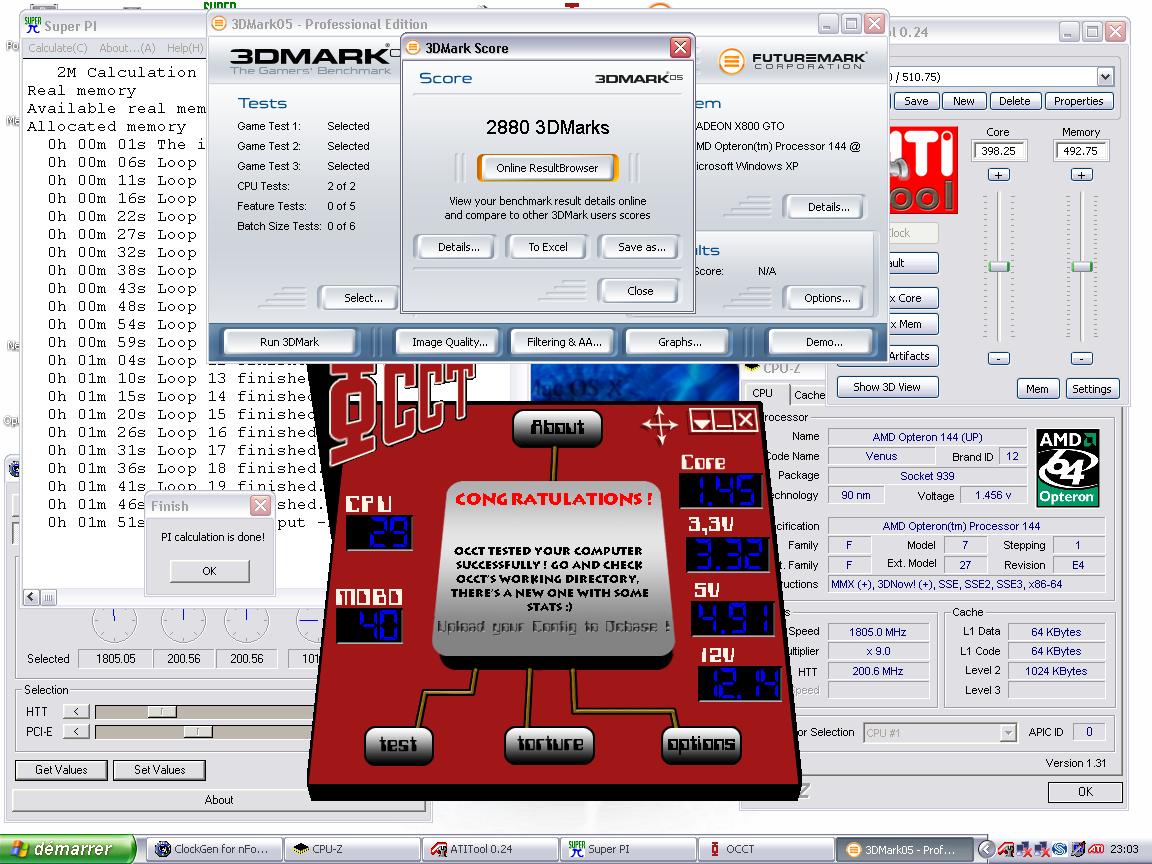Viewport: 1152px width, 864px height.
Task: Click Run 3DMark button
Action: 289,342
